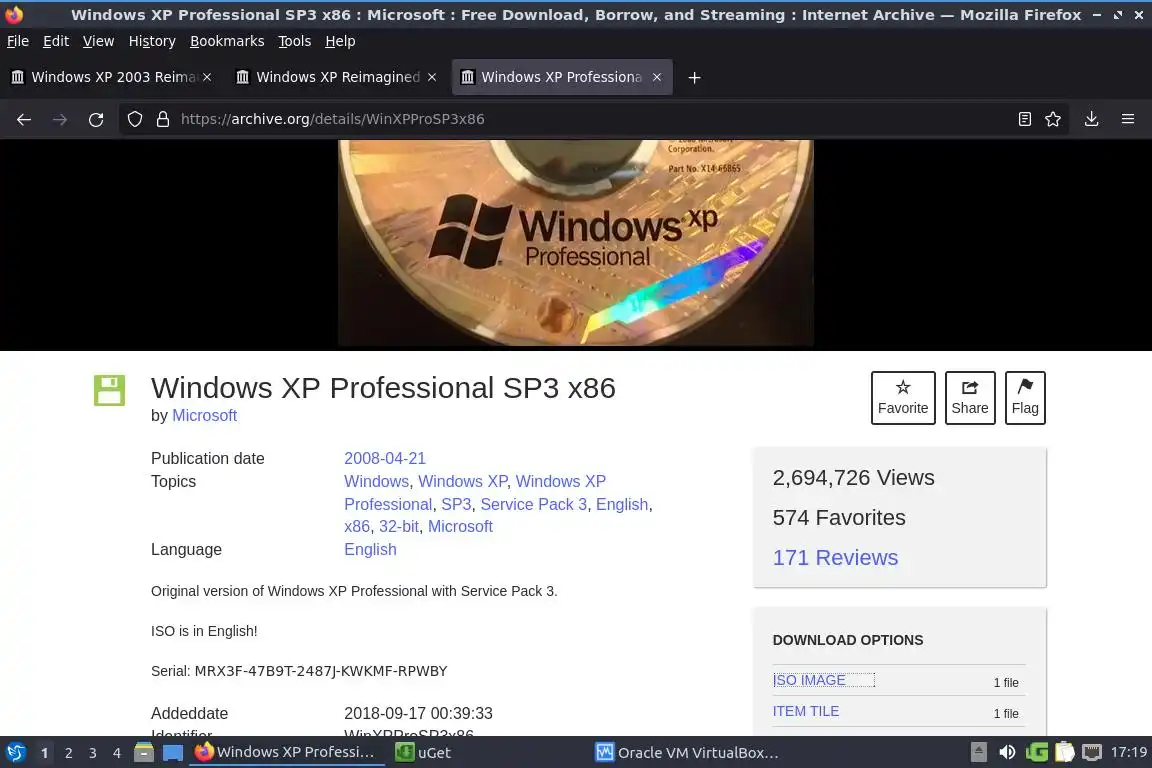
Task: Open the History menu
Action: (152, 41)
